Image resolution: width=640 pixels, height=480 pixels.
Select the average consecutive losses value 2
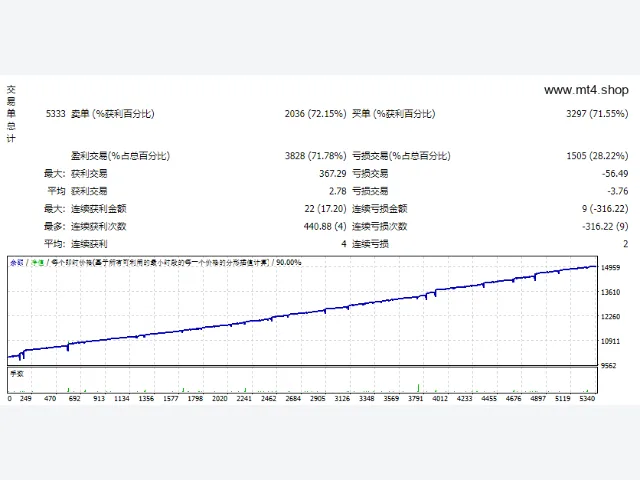(625, 244)
